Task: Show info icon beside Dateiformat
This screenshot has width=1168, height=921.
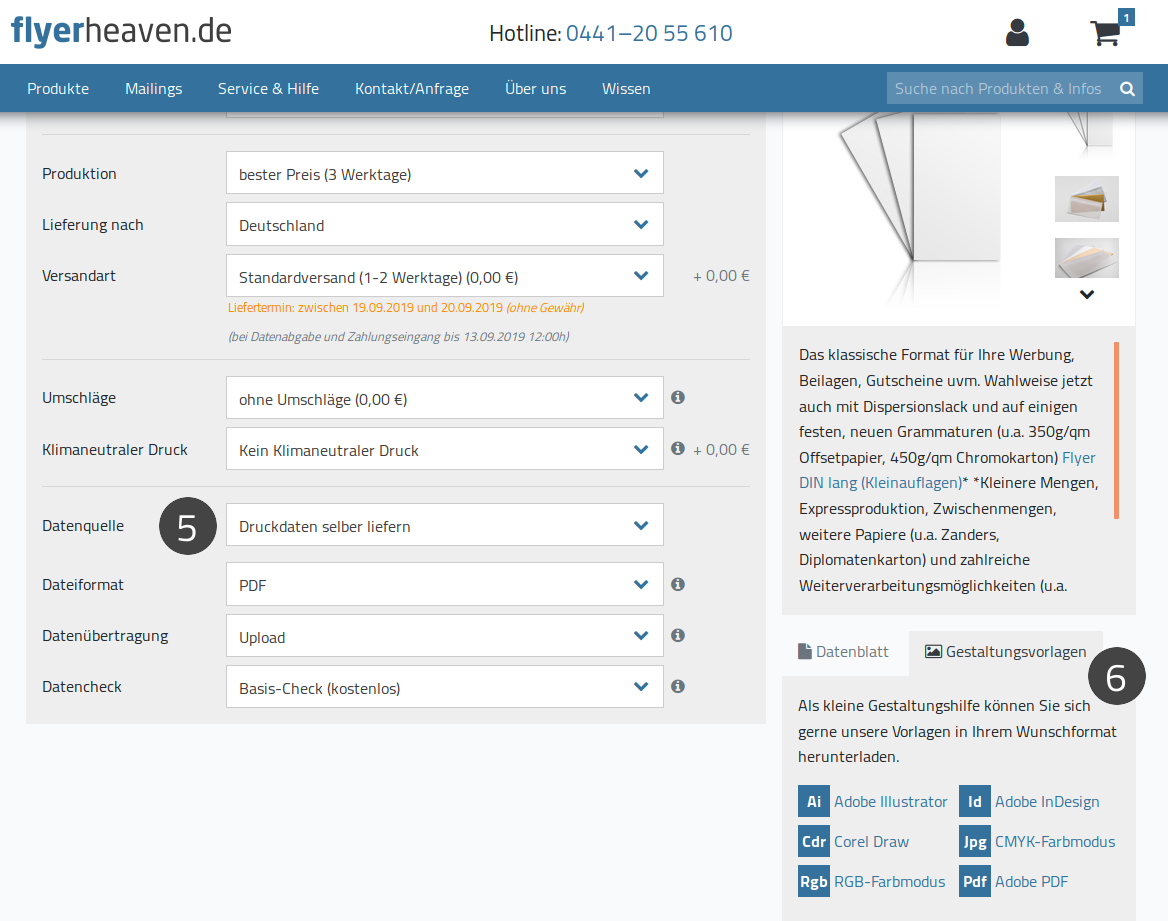Action: click(677, 584)
